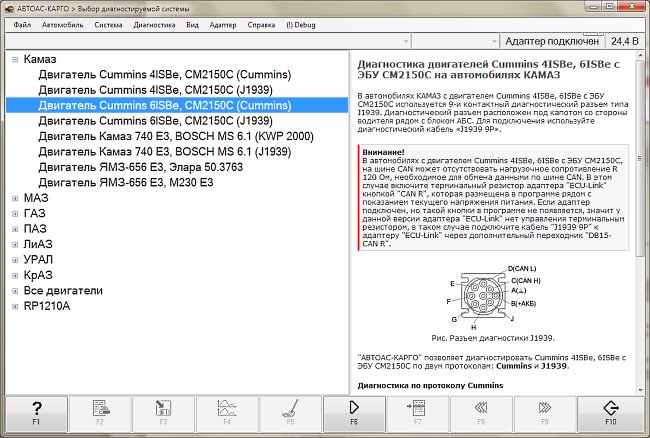
Task: Collapse the Камаз tree node
Action: [x=15, y=59]
